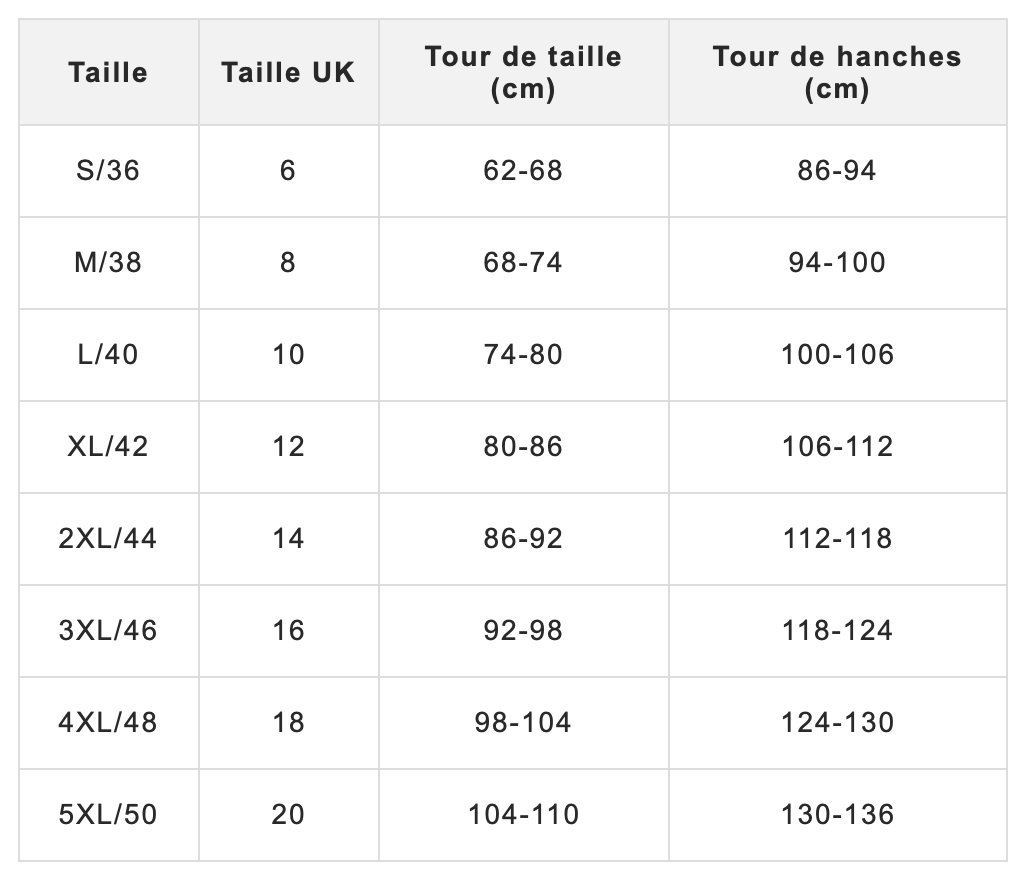Image resolution: width=1026 pixels, height=880 pixels.
Task: Select the Tour de taille (cm) header
Action: (523, 72)
